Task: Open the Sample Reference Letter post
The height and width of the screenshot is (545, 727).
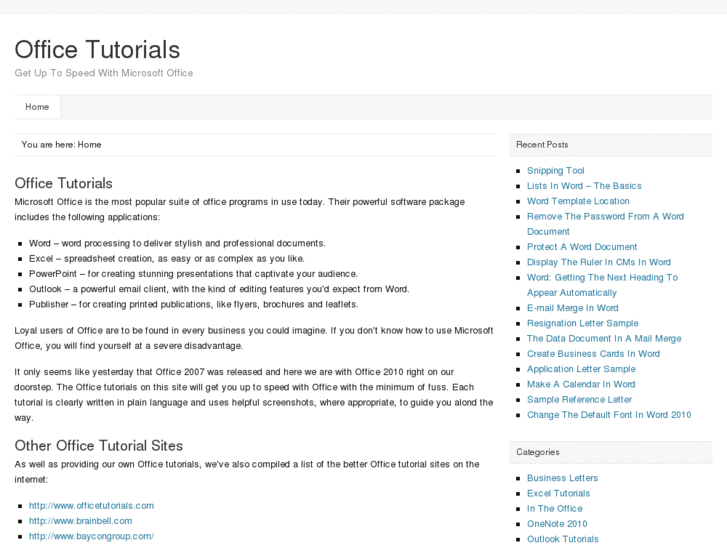Action: click(x=579, y=400)
